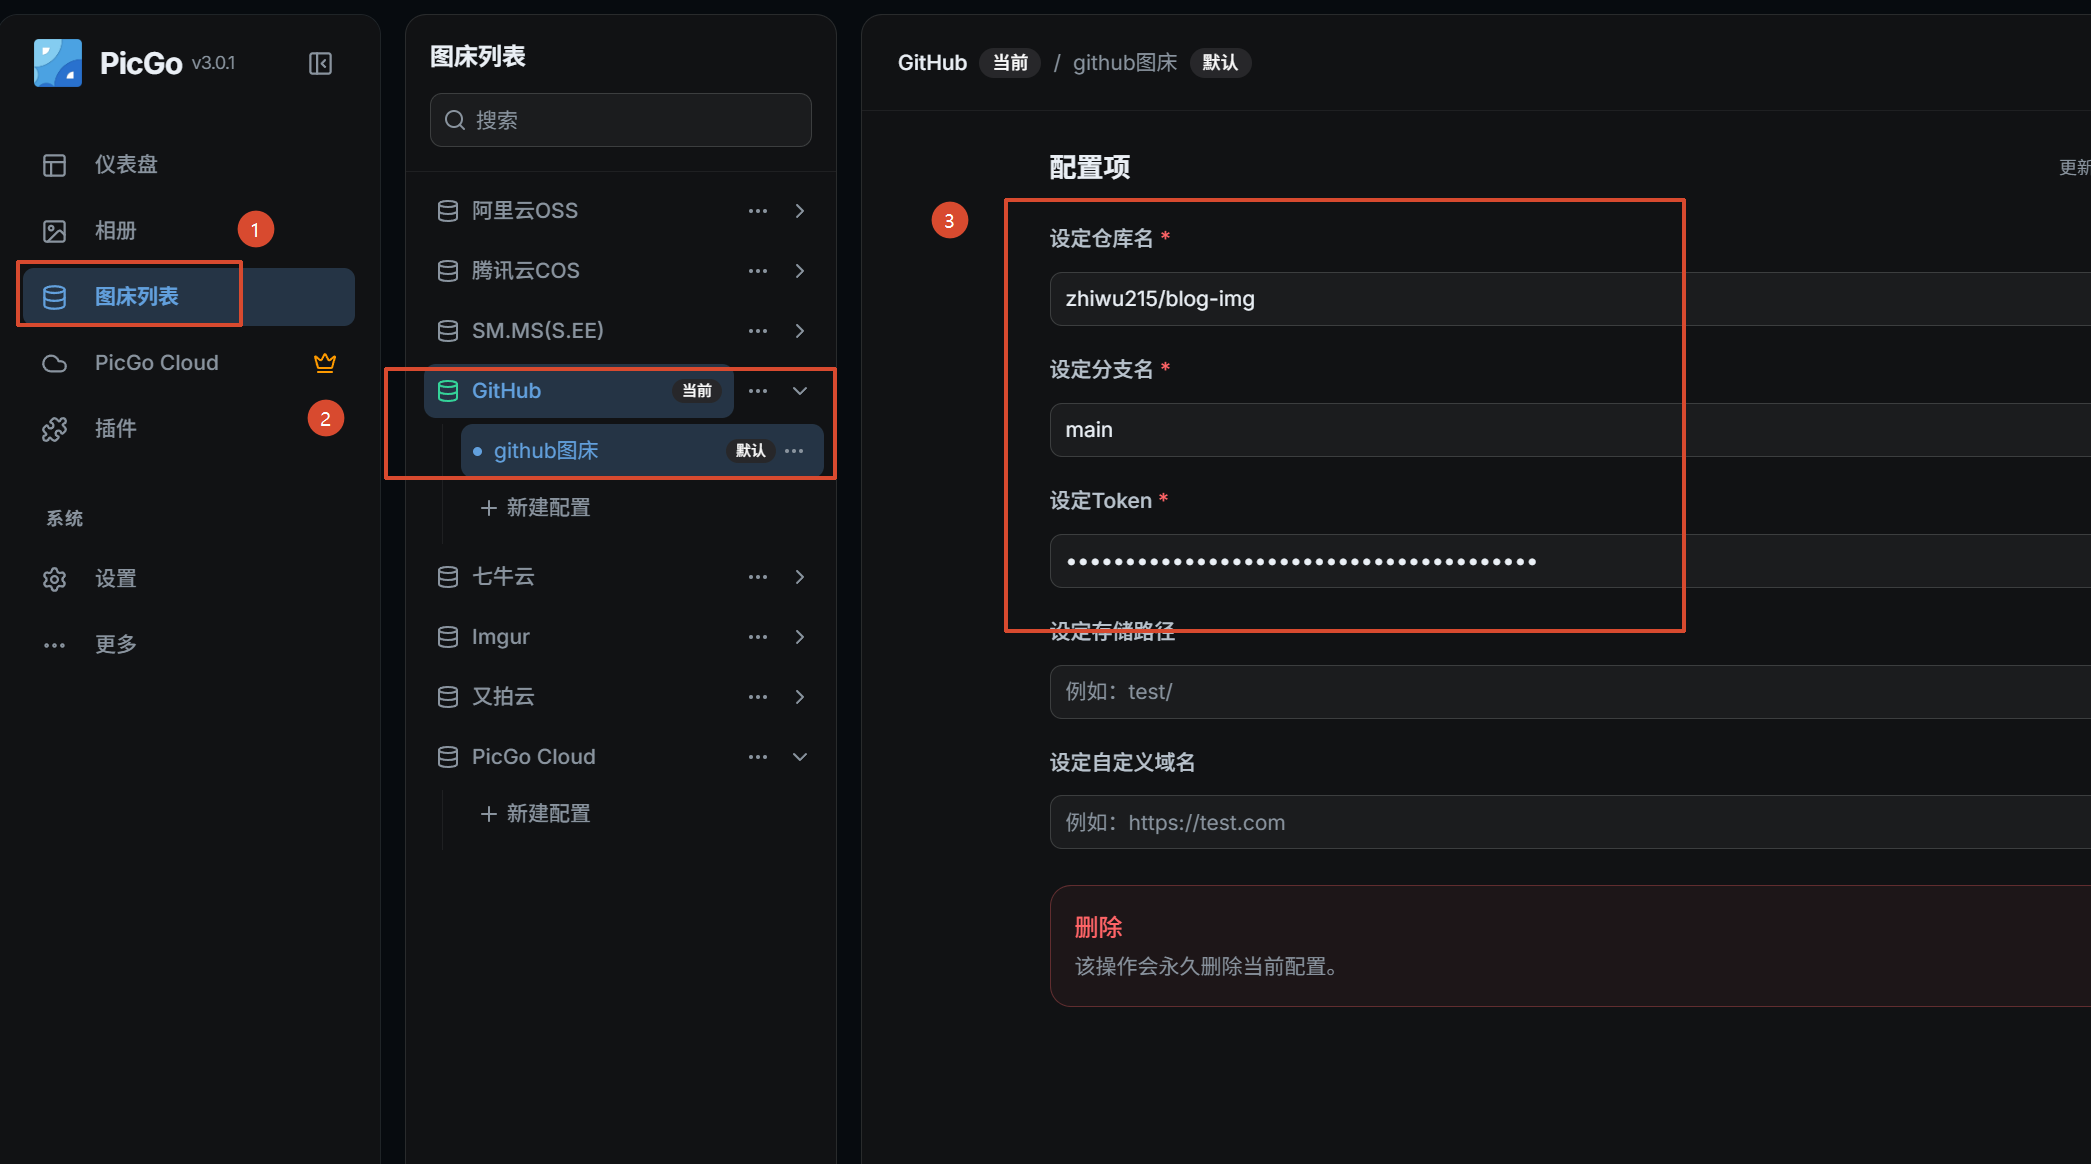Open more options for 阿里云OSS
This screenshot has width=2091, height=1164.
click(x=758, y=211)
